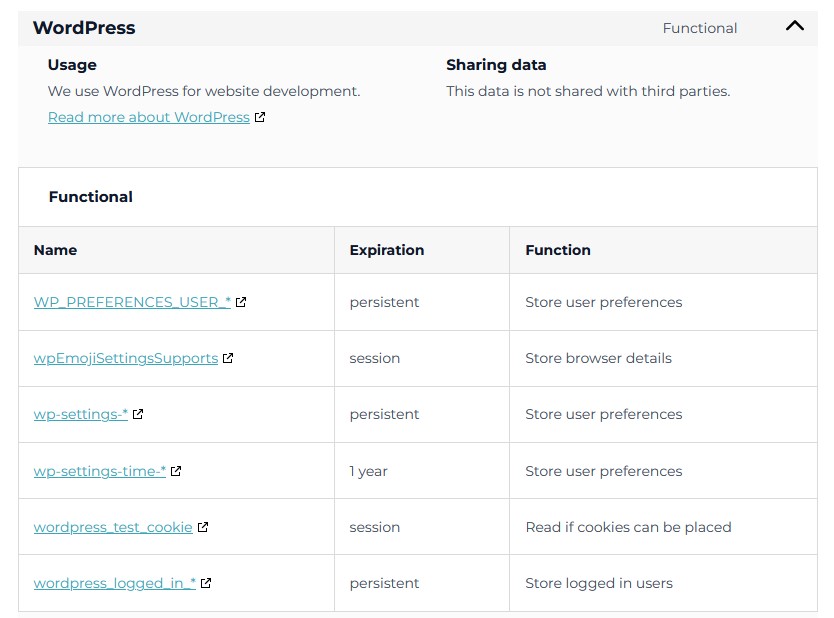Click the Name column header
Screen dimensions: 834x618
55,250
